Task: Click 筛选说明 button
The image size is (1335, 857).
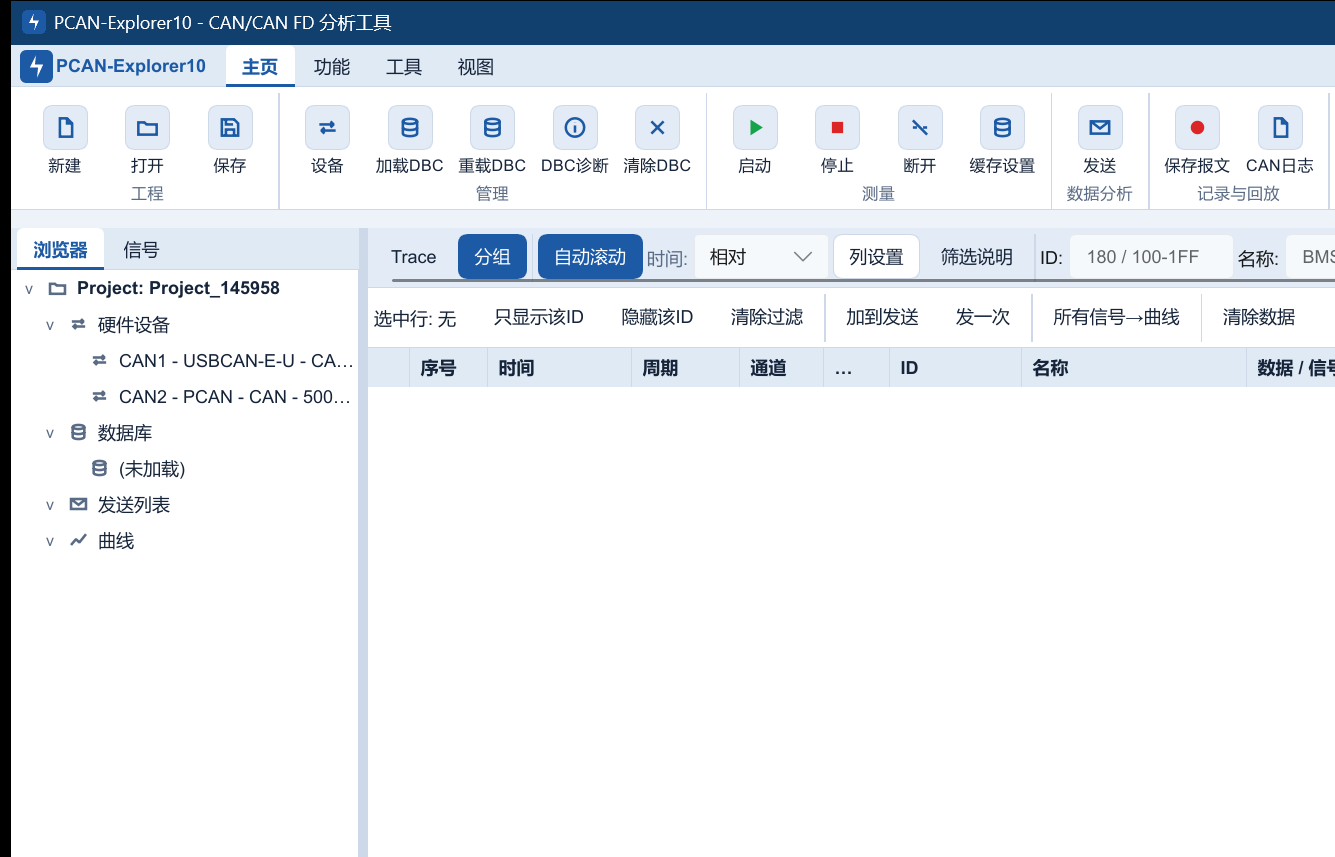Action: 977,257
